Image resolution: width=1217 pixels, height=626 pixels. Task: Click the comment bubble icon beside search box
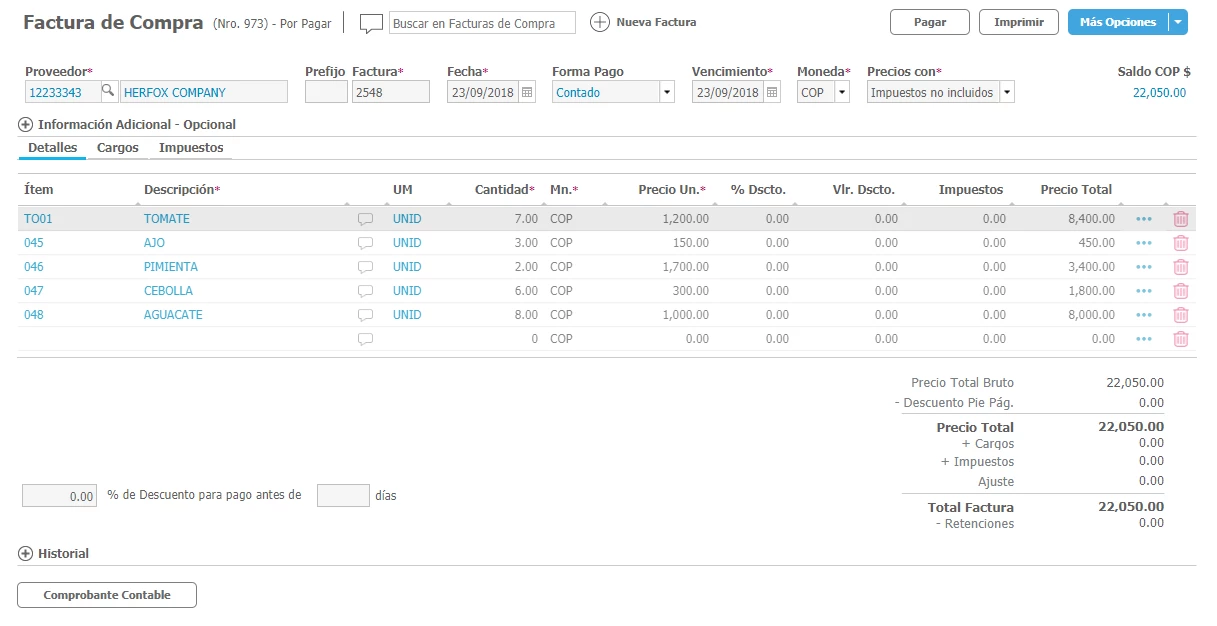pos(371,23)
